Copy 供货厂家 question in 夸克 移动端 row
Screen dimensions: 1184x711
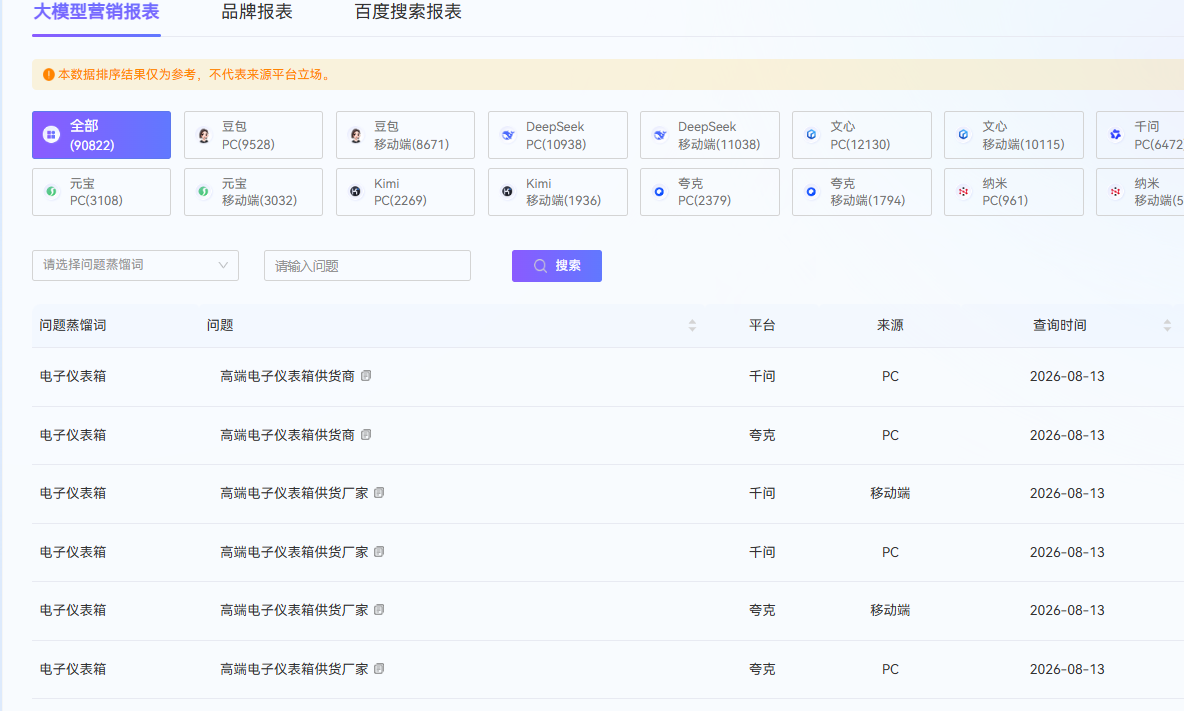click(x=380, y=609)
